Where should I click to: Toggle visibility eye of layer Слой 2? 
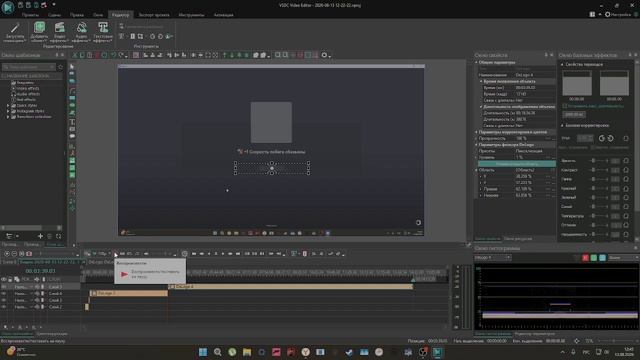coord(4,307)
